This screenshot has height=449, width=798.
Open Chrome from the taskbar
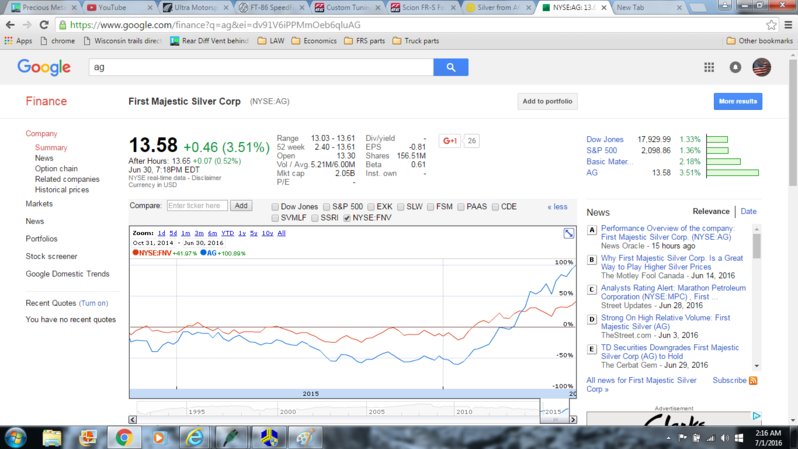pos(123,438)
